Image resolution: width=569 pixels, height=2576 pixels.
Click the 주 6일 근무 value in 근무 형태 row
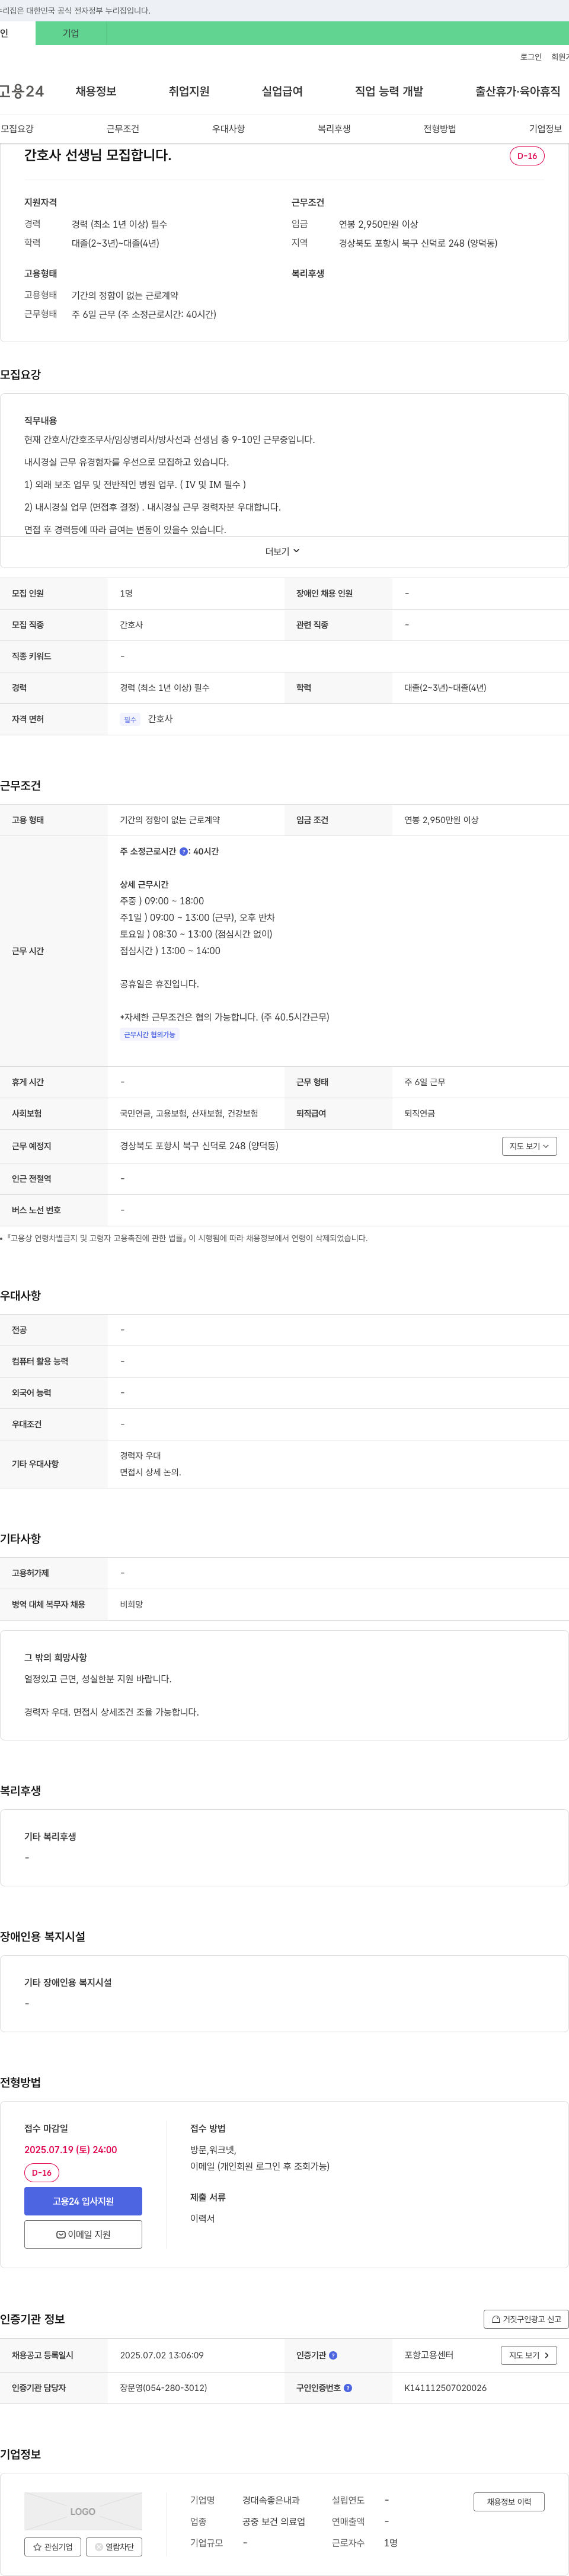pyautogui.click(x=425, y=1082)
